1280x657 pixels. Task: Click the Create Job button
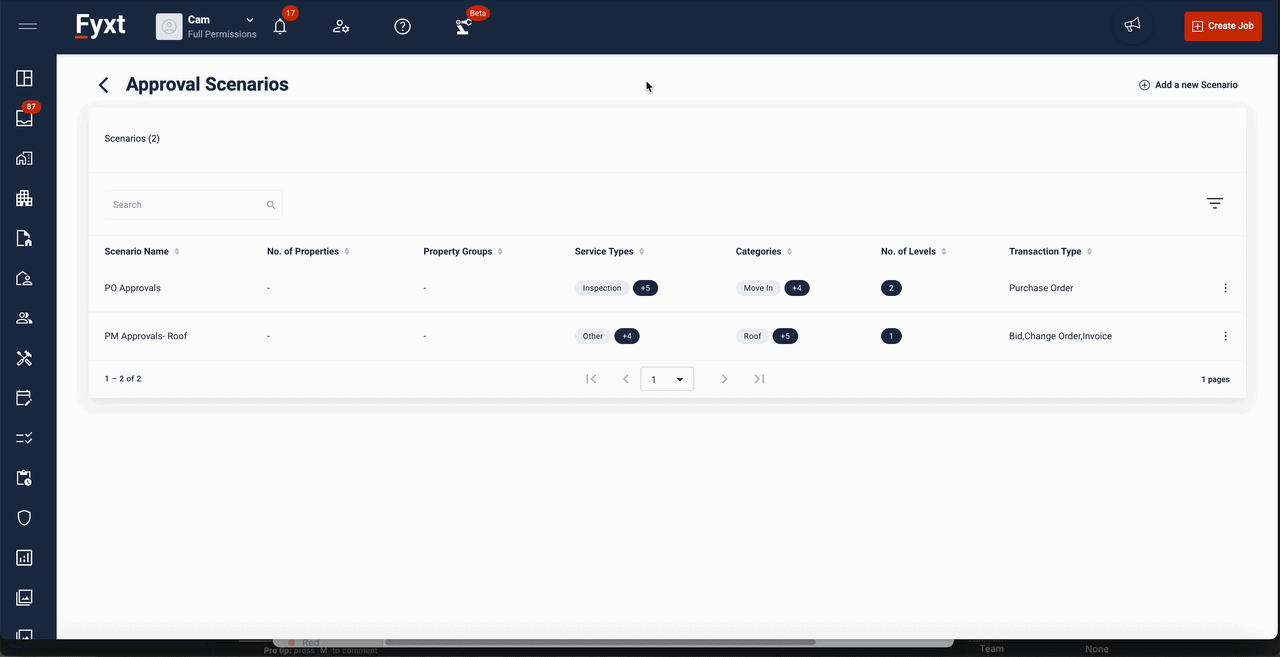click(x=1222, y=26)
